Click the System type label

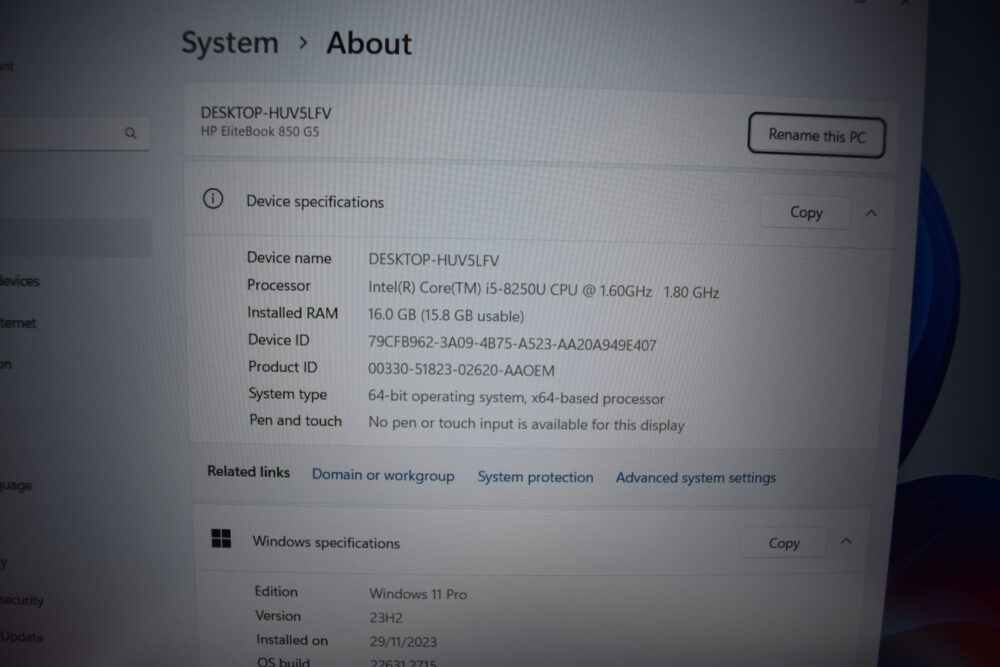pos(288,394)
